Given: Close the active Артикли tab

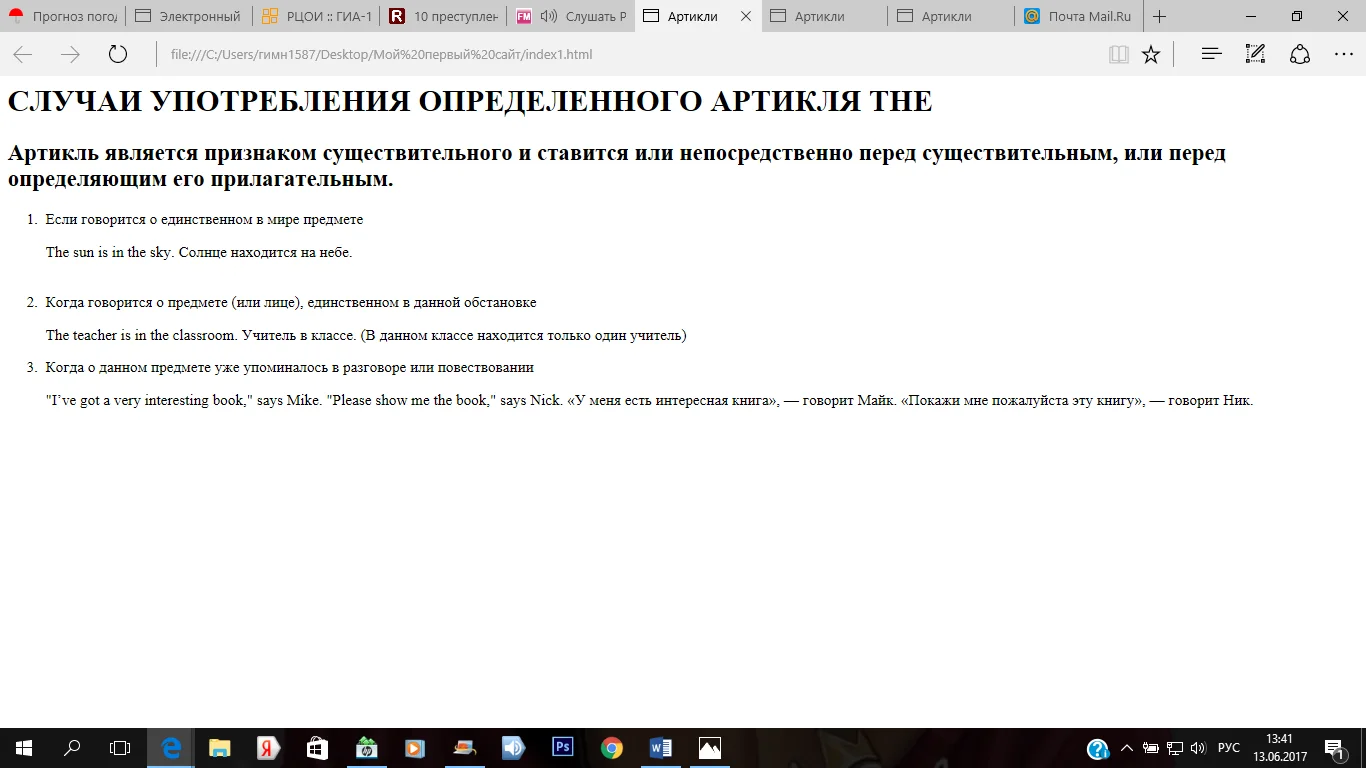Looking at the screenshot, I should pos(746,16).
